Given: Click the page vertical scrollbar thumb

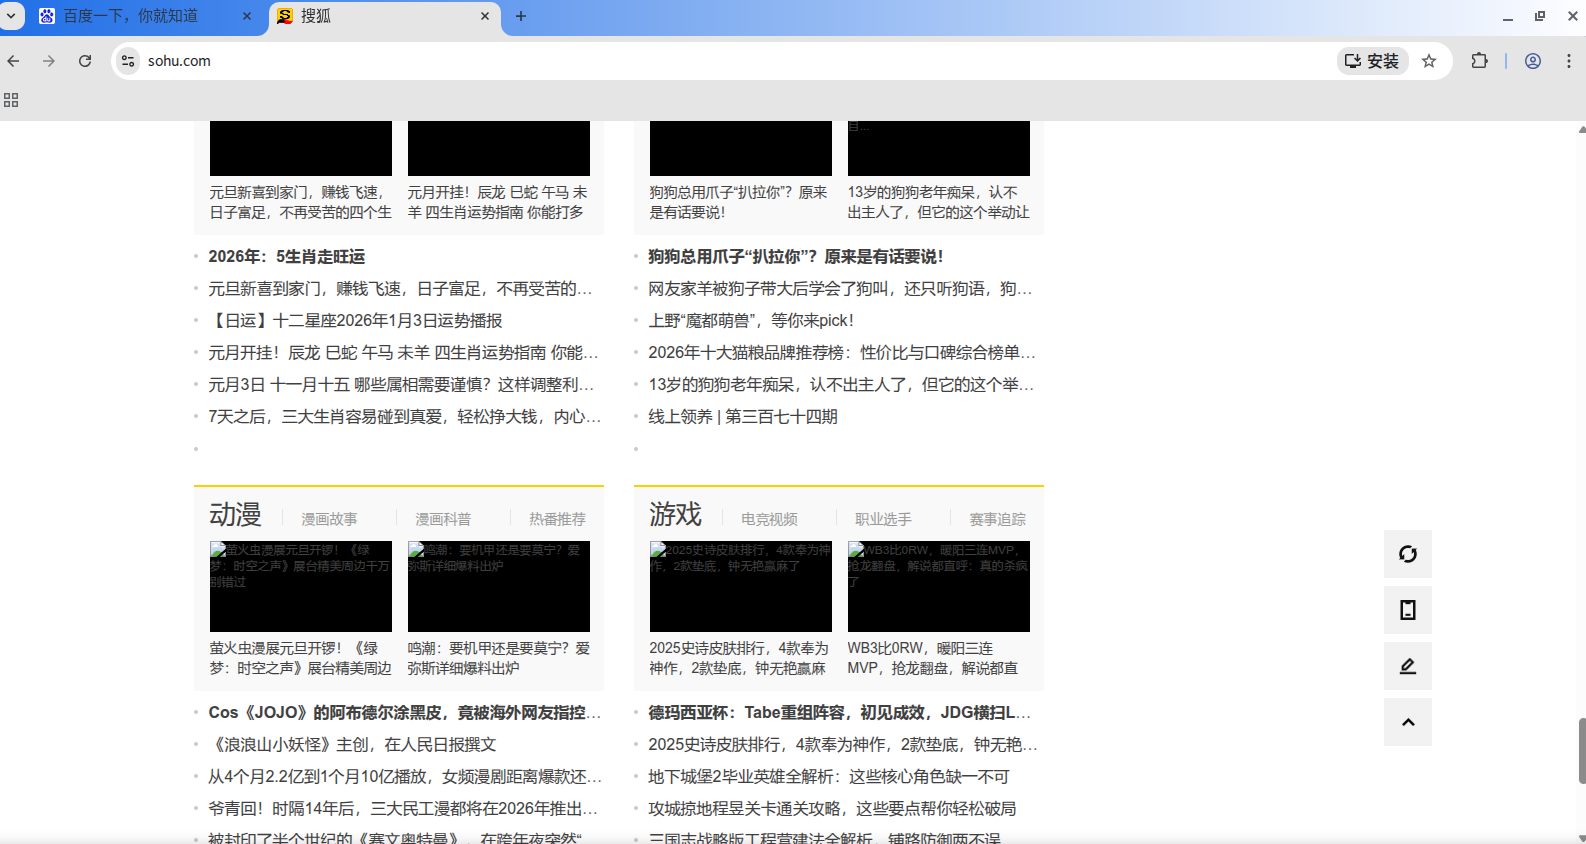Looking at the screenshot, I should coord(1581,750).
